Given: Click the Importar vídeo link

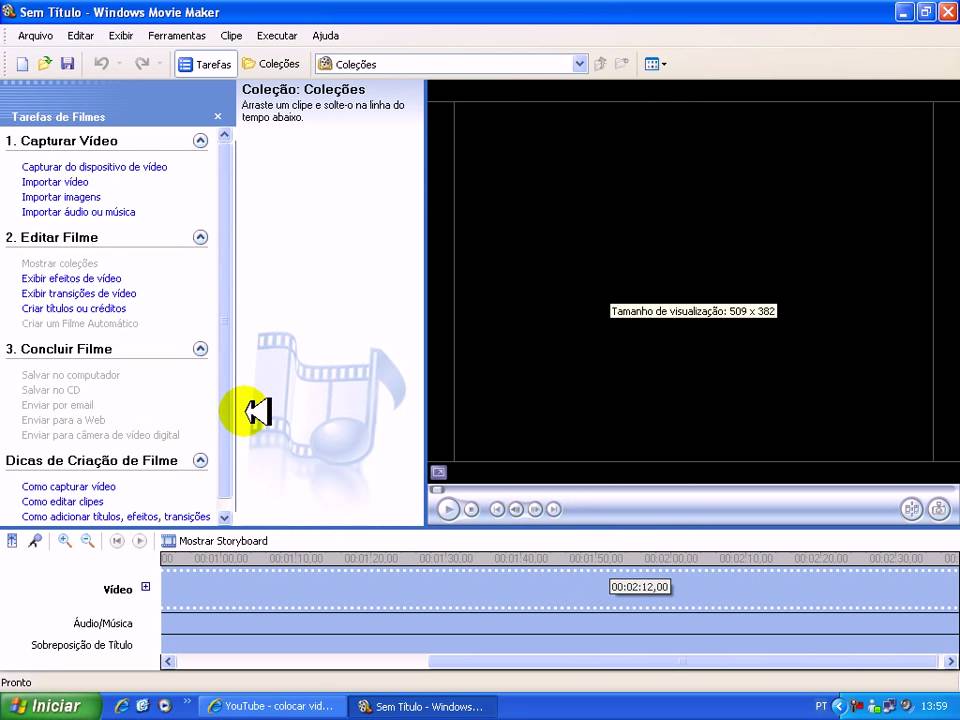Looking at the screenshot, I should coord(55,182).
